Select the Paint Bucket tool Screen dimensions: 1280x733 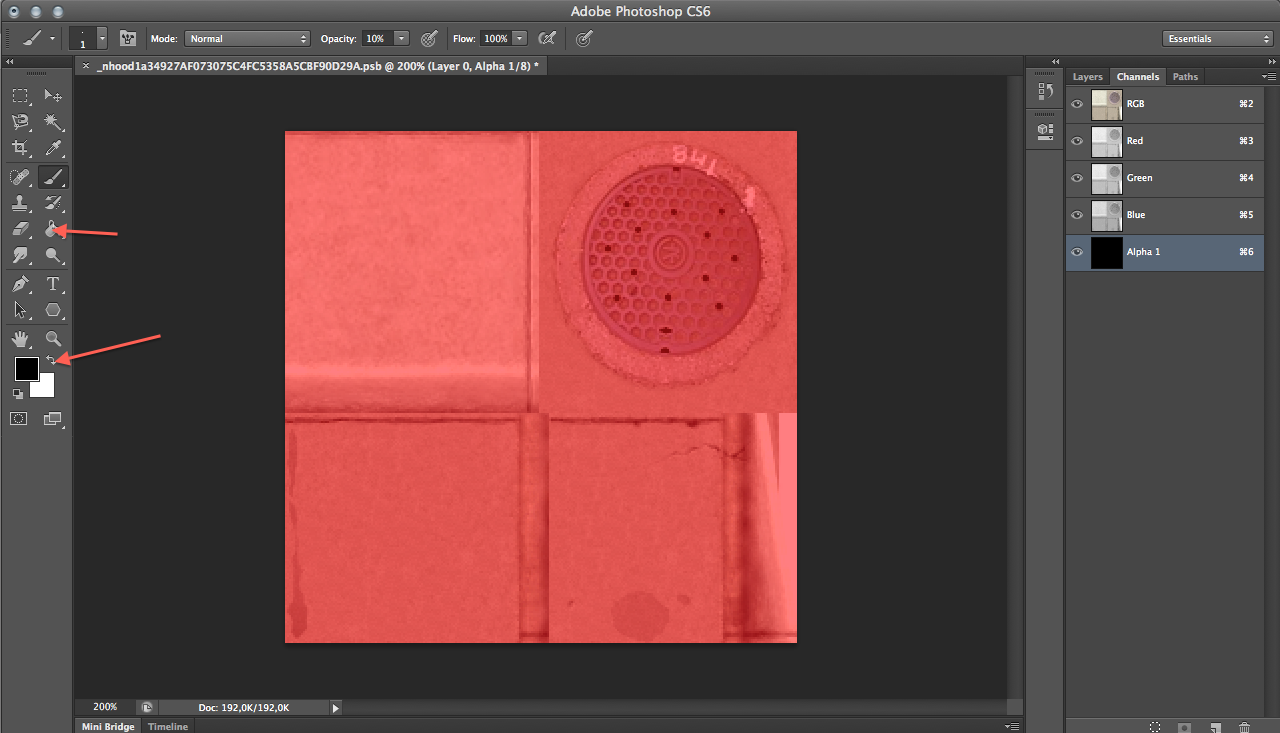53,229
